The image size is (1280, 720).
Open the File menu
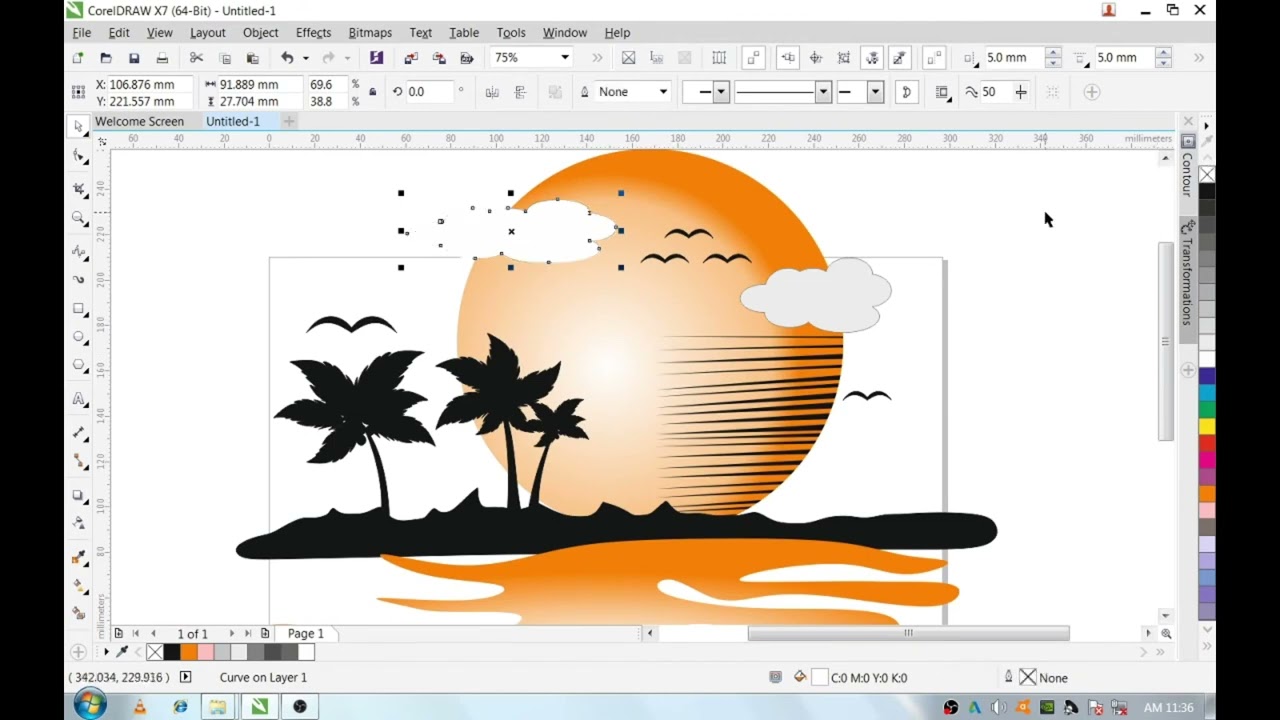81,33
